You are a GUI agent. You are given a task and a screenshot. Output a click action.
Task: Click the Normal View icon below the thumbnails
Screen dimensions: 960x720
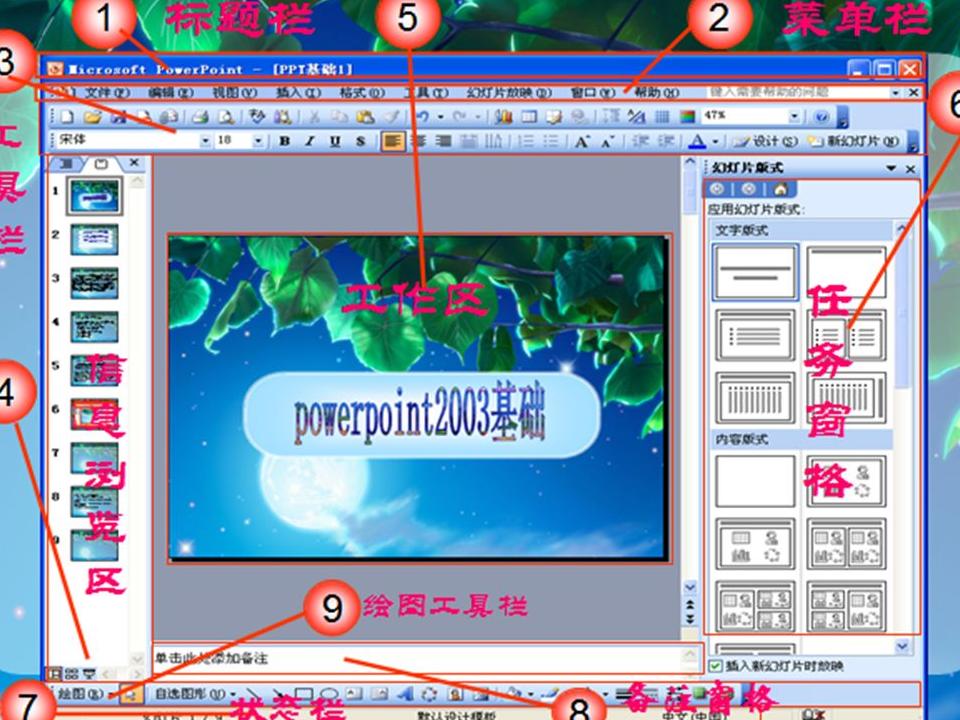[x=54, y=674]
